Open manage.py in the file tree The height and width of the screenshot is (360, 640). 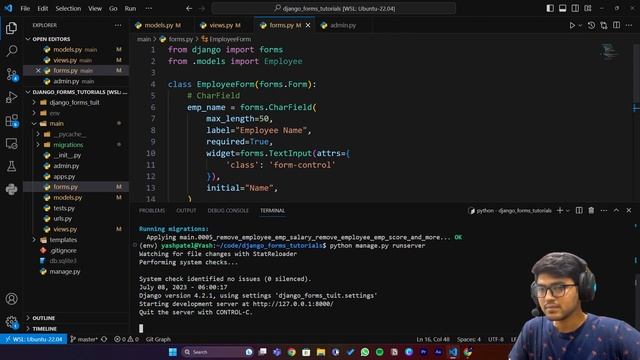click(x=65, y=271)
